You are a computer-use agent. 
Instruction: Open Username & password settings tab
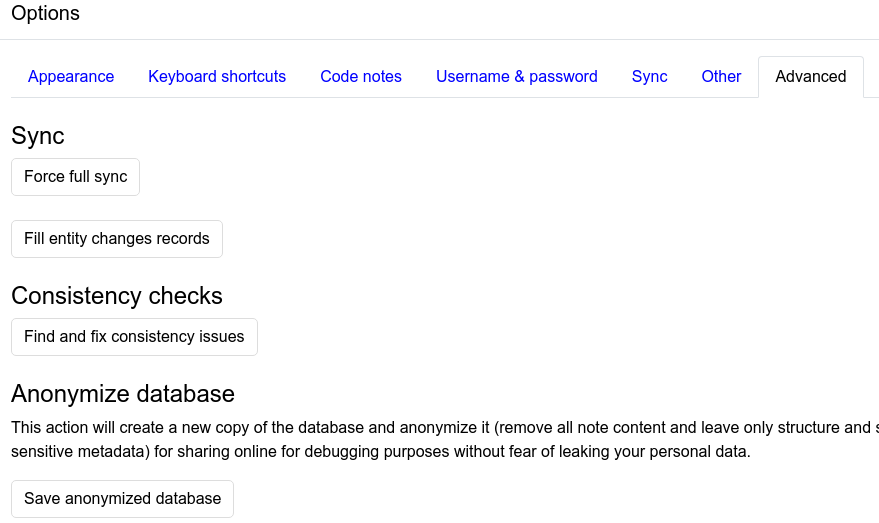[517, 77]
